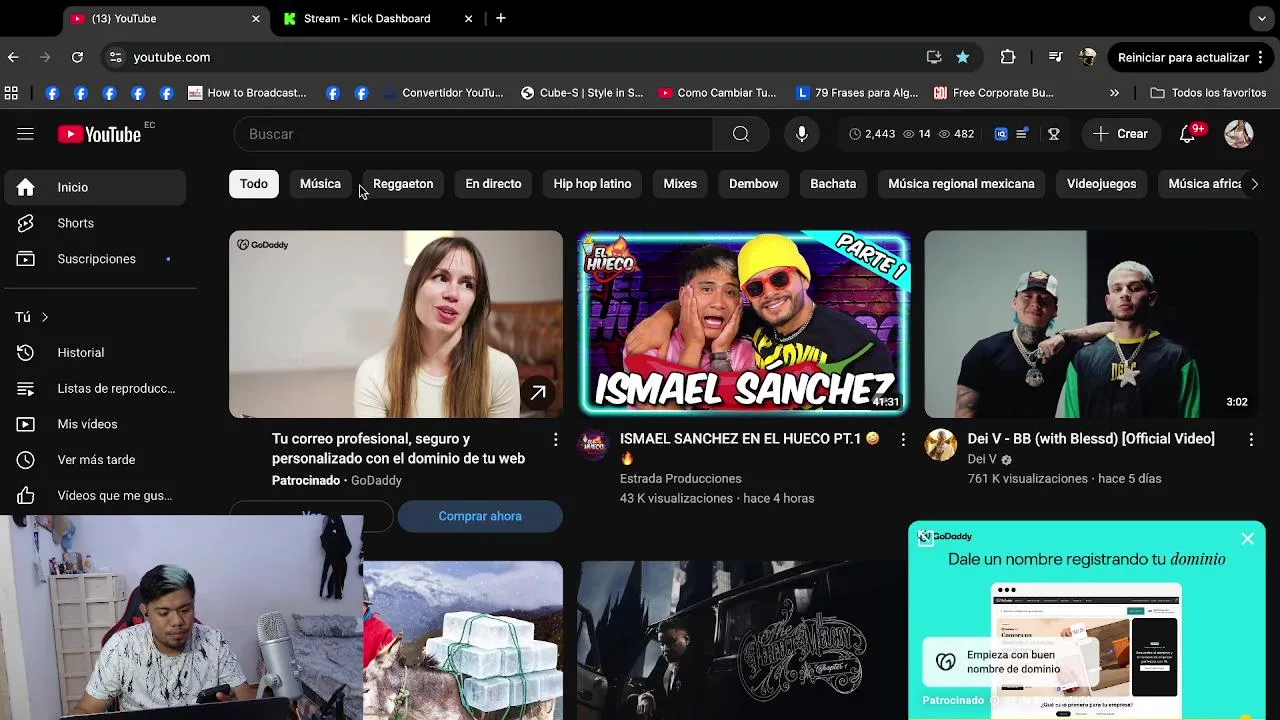Image resolution: width=1280 pixels, height=720 pixels.
Task: Open the tab search dropdown arrow
Action: pos(1262,18)
